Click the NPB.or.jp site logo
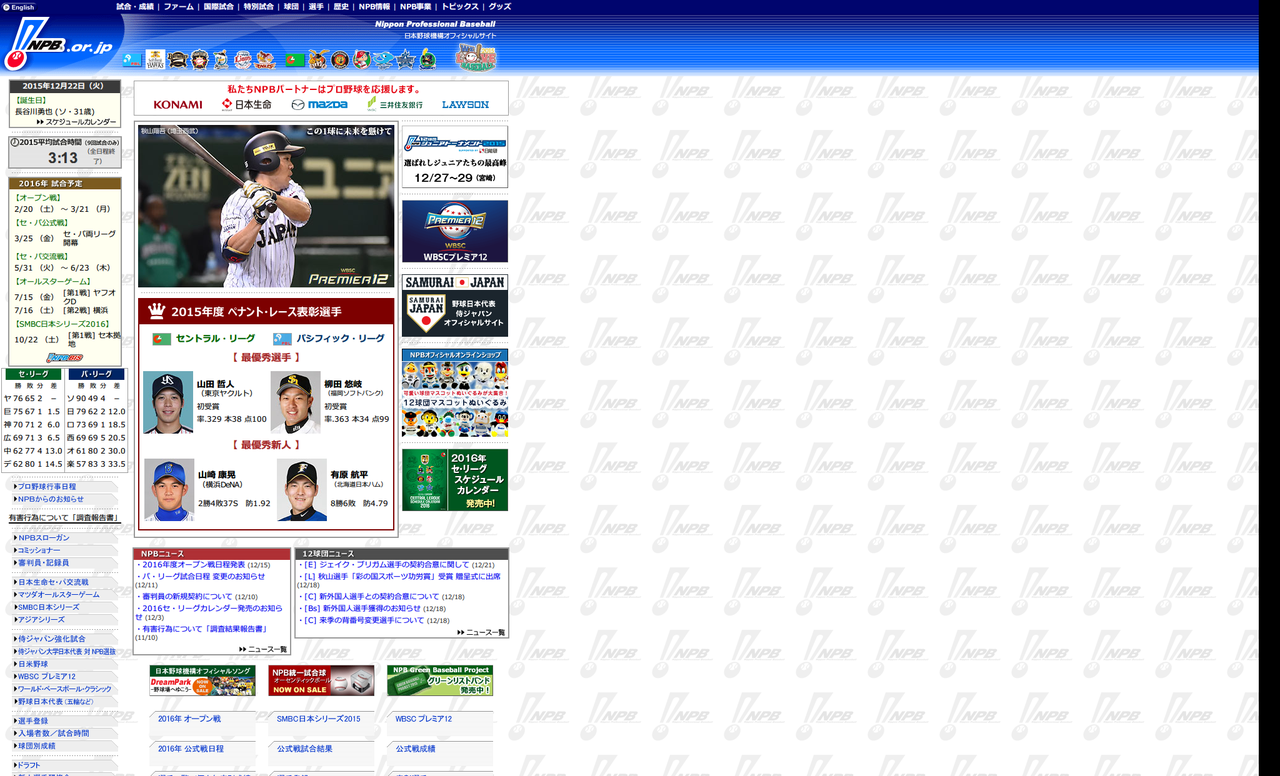Viewport: 1280px width, 776px height. [60, 42]
